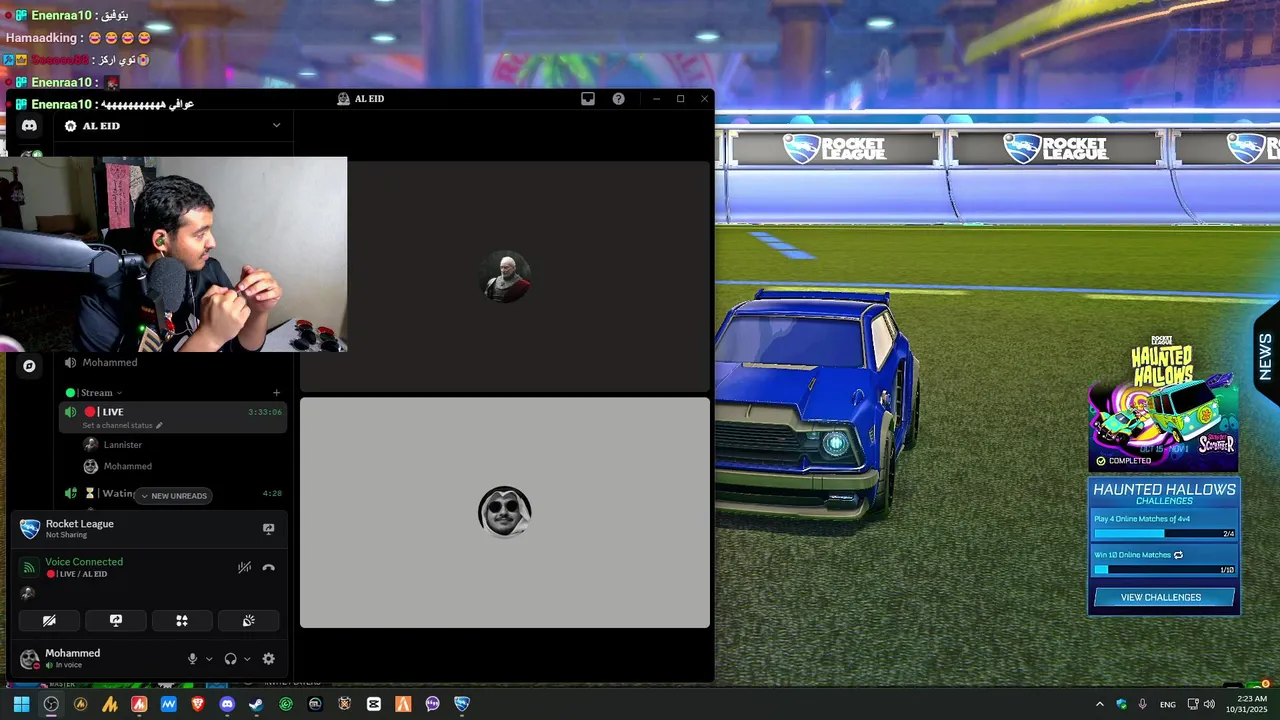Deafen with the headphones icon

[230, 659]
